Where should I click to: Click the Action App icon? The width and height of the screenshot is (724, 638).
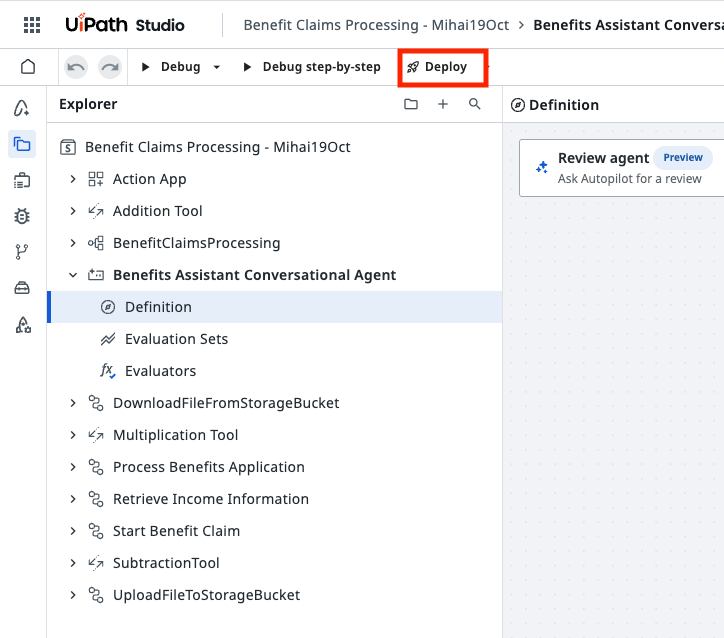96,179
